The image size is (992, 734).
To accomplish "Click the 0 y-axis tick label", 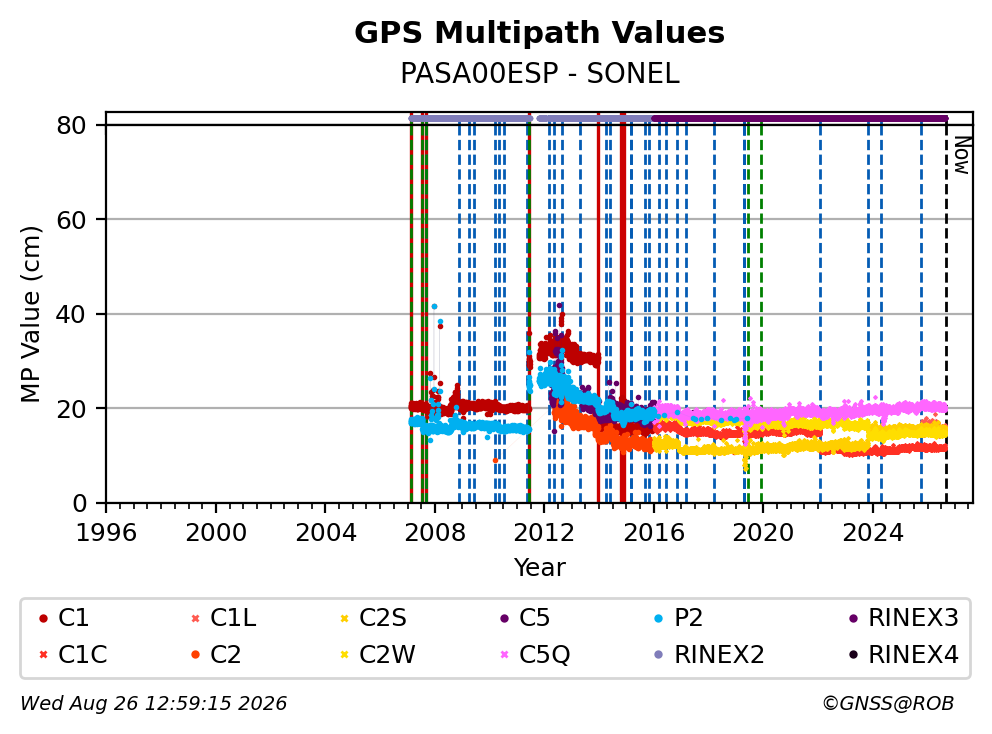I will click(x=79, y=504).
